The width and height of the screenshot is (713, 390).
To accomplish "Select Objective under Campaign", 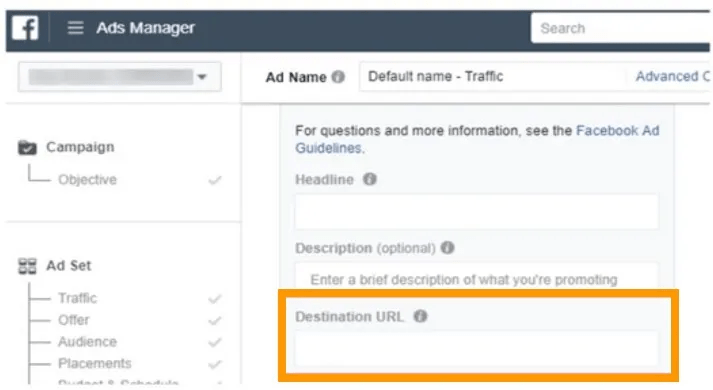I will click(87, 180).
